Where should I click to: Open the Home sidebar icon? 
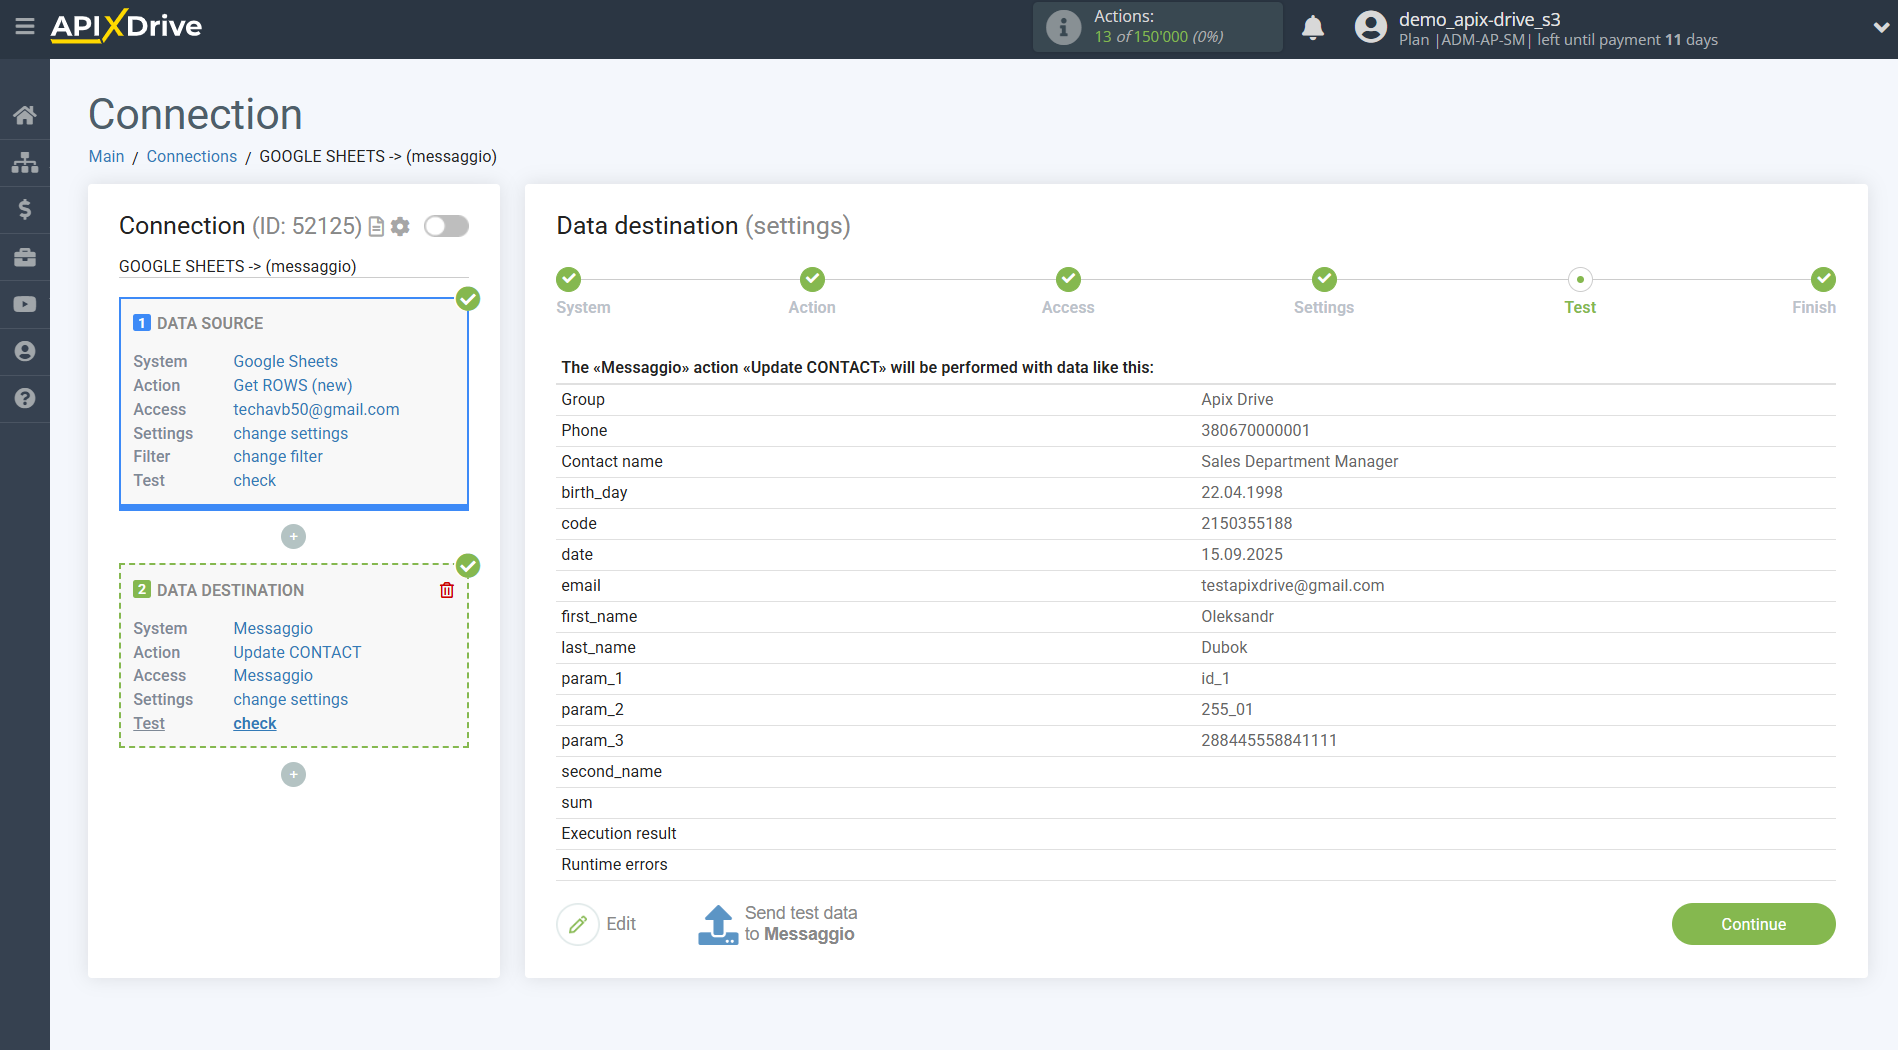tap(25, 115)
